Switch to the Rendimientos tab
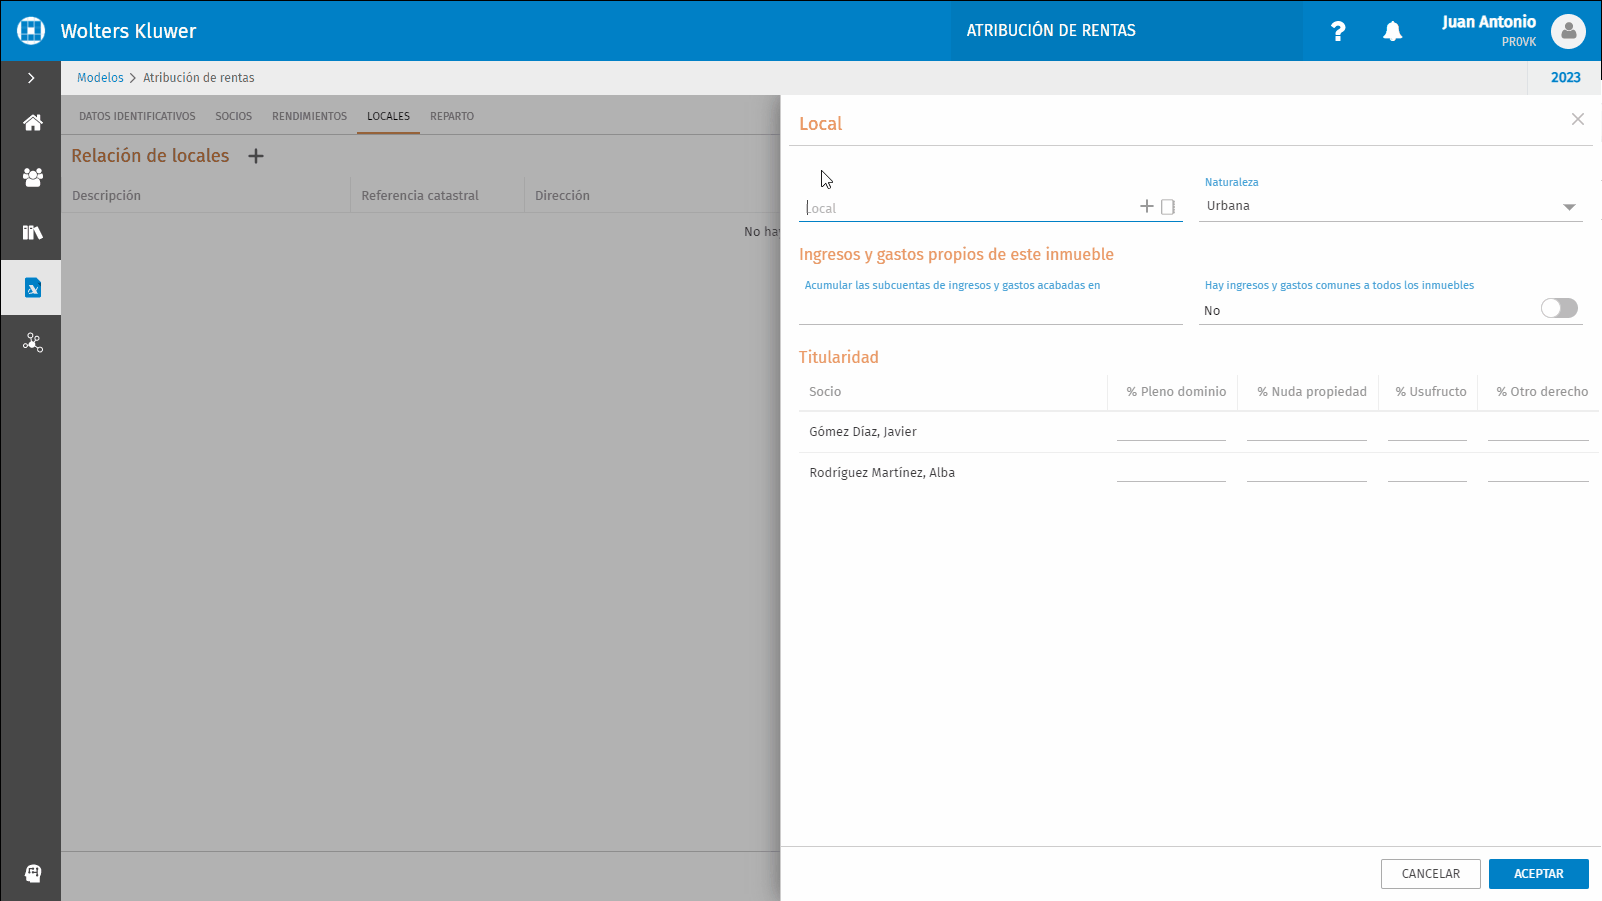Image resolution: width=1602 pixels, height=901 pixels. point(310,116)
